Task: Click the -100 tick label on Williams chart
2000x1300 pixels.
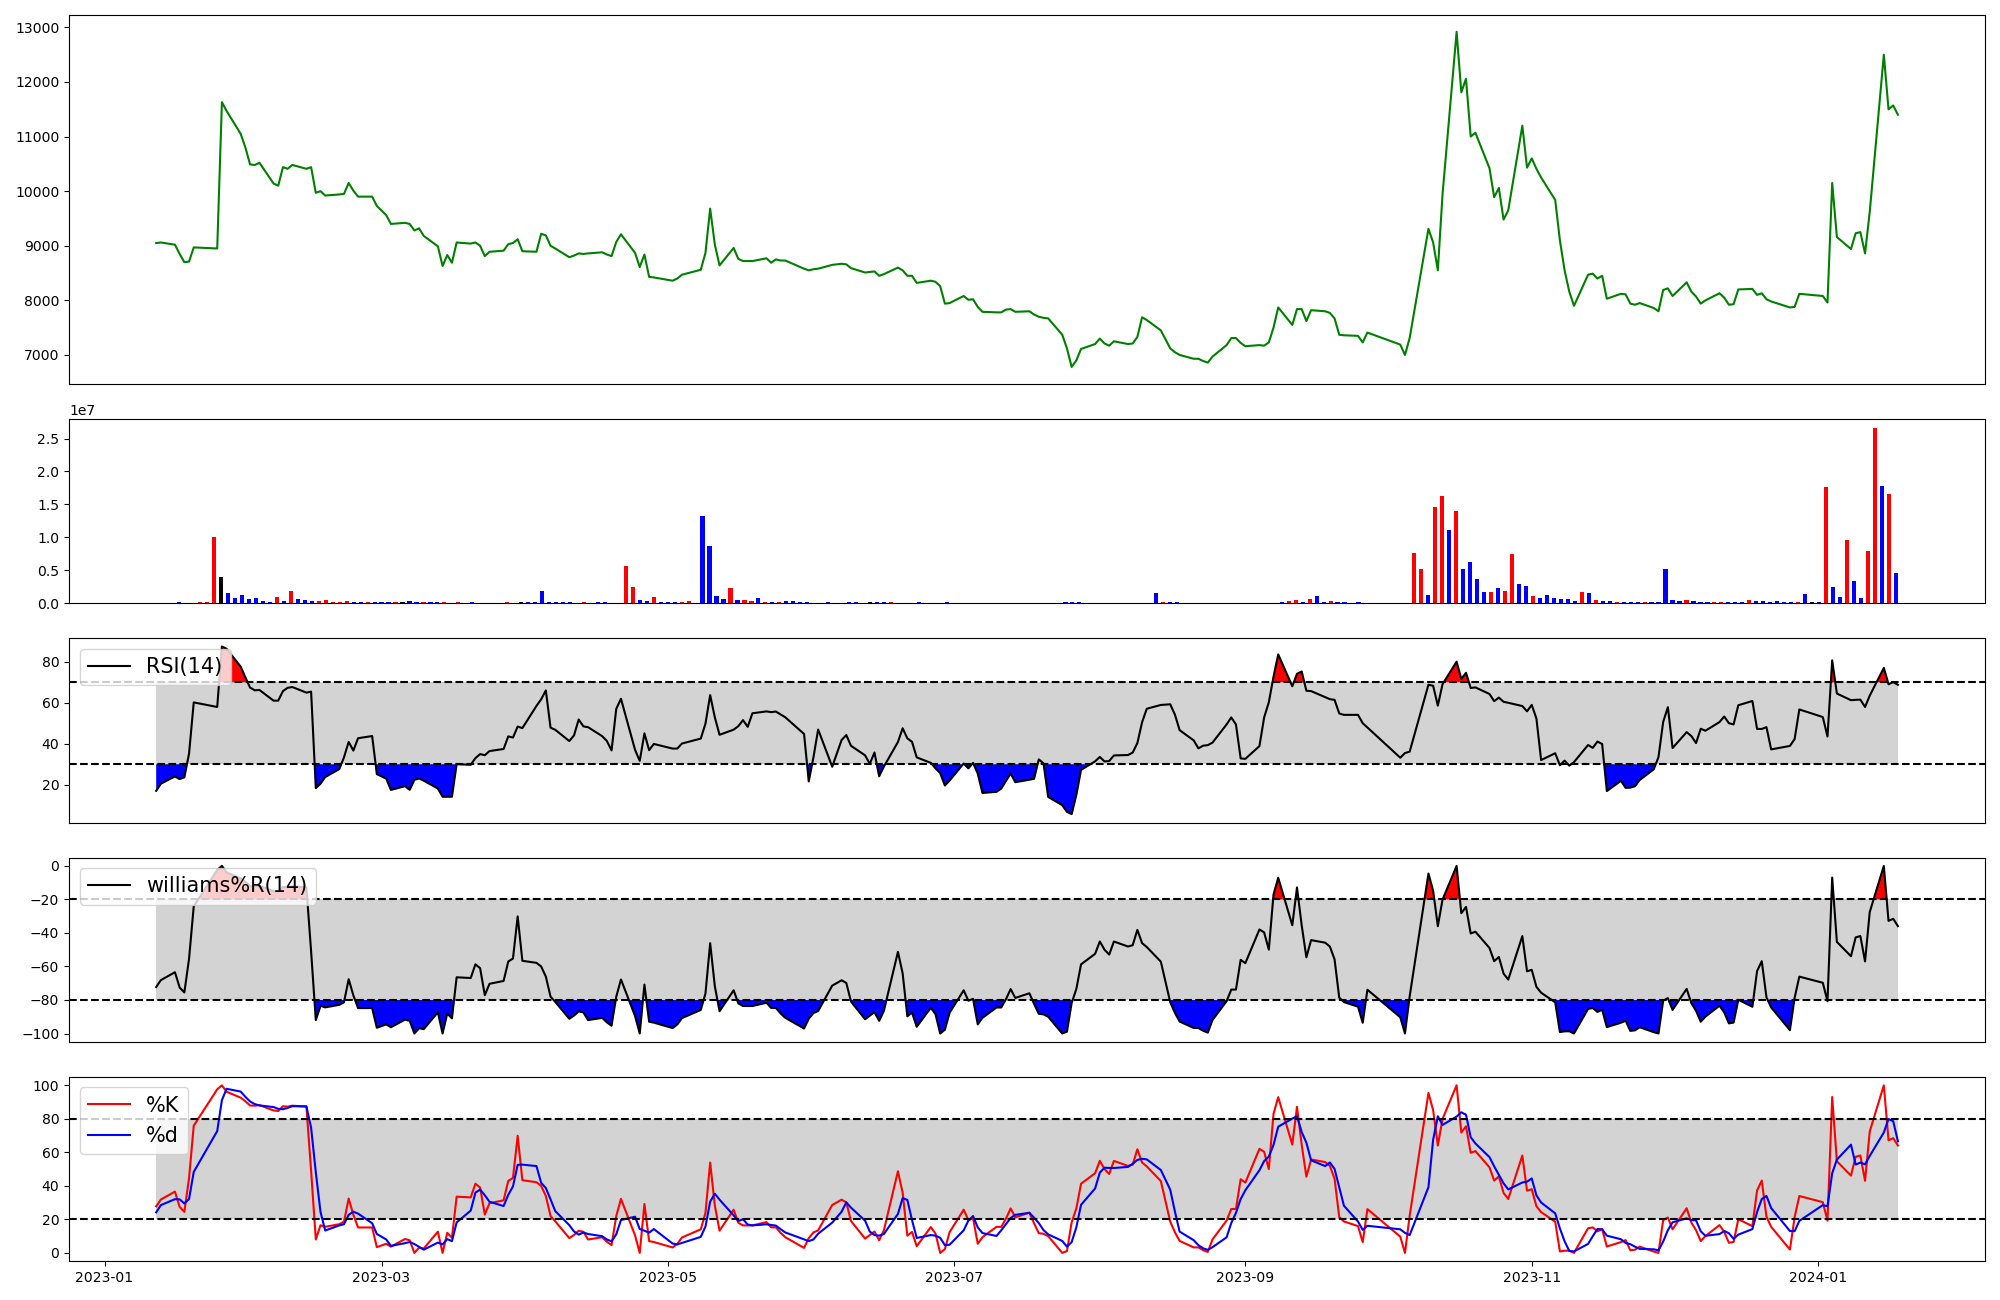Action: (x=40, y=1034)
